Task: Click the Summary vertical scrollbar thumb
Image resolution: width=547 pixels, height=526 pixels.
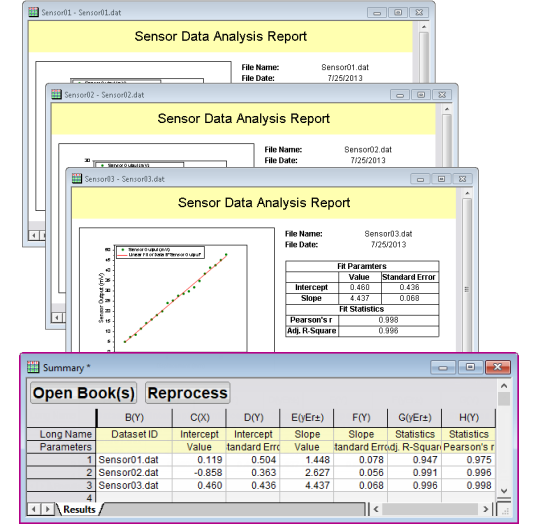Action: [504, 399]
